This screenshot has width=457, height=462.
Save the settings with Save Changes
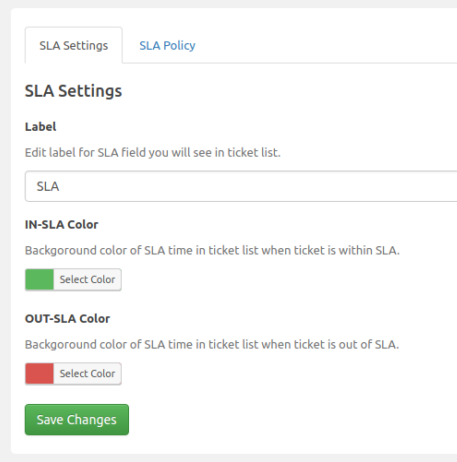click(77, 420)
